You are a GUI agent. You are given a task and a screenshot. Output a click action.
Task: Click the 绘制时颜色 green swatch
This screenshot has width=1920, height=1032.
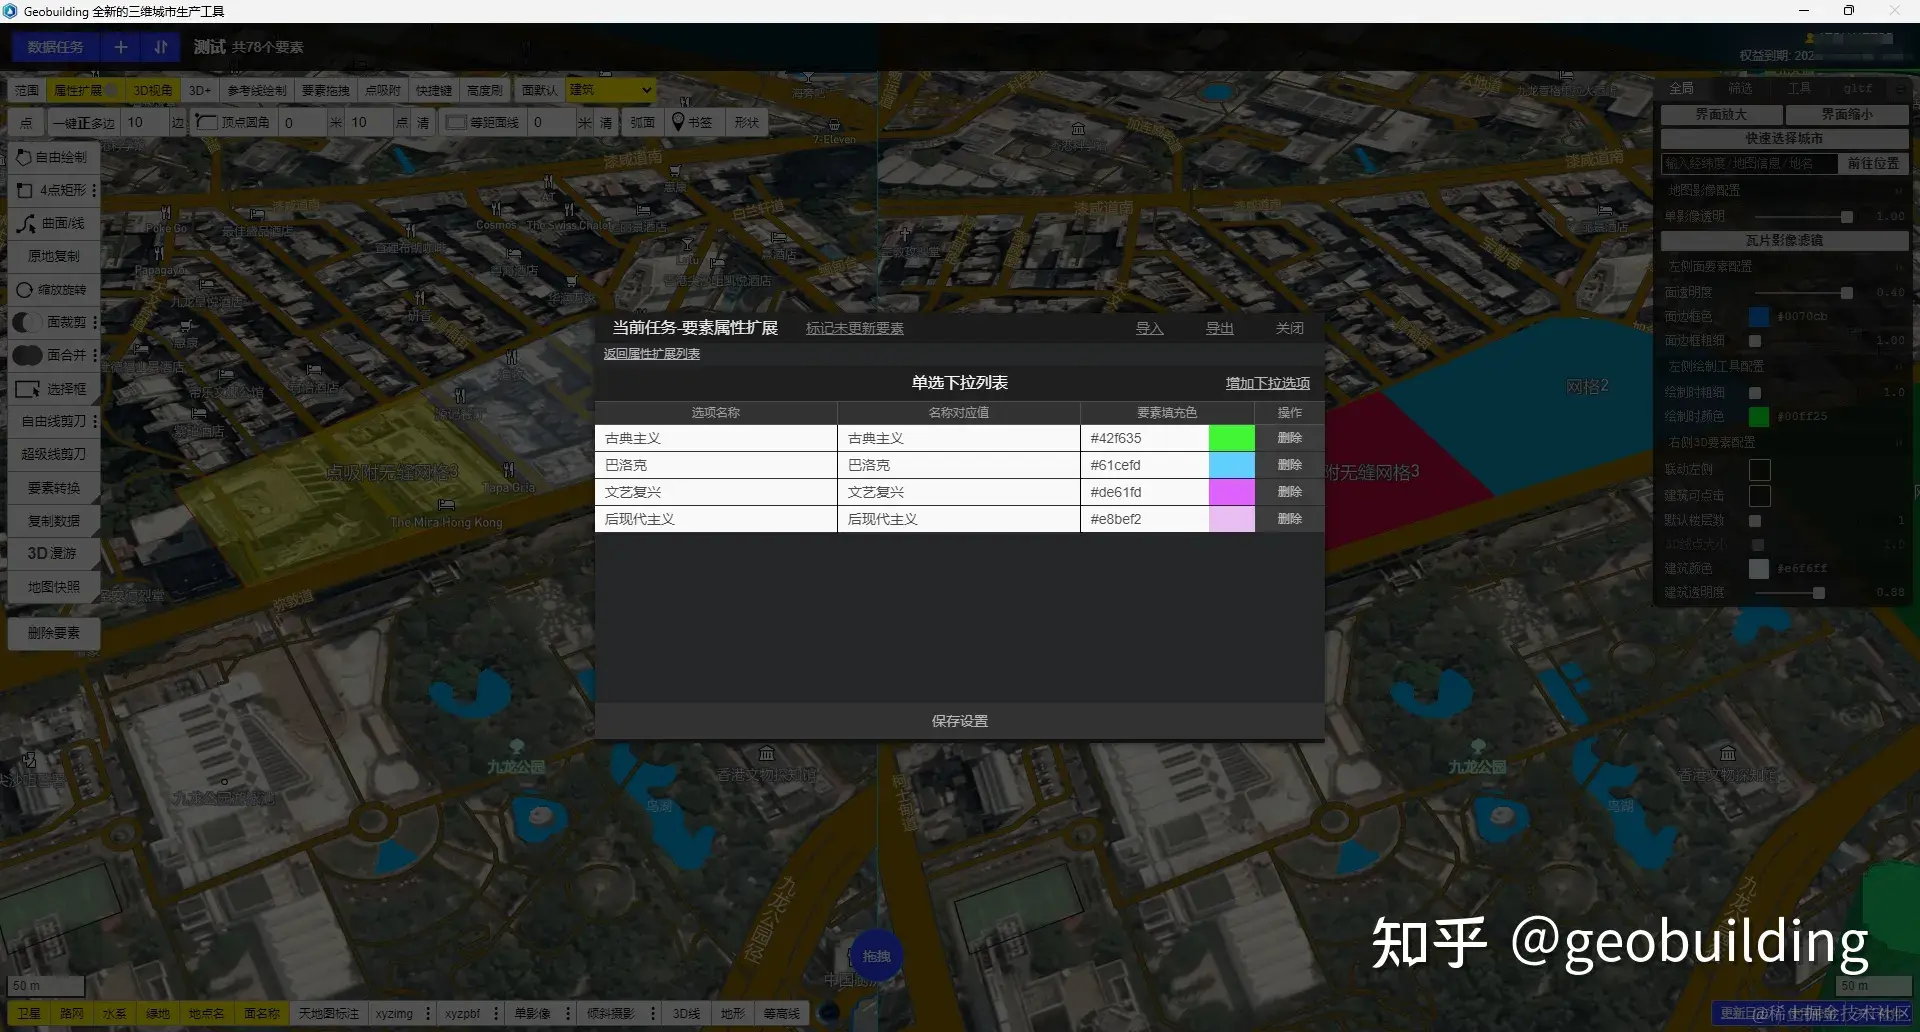click(x=1759, y=416)
